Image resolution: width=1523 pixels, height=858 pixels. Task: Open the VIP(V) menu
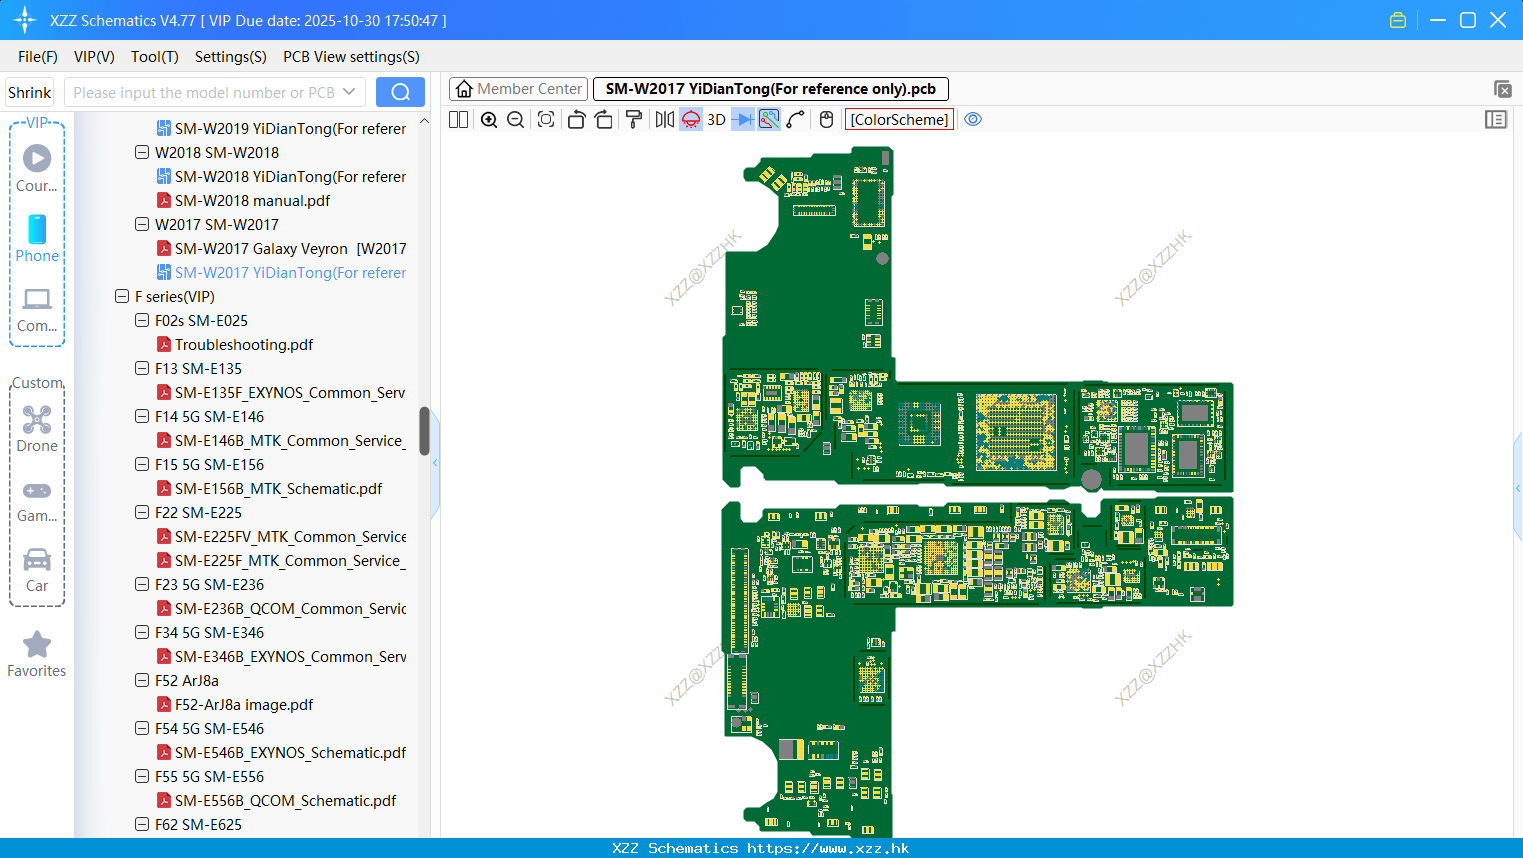tap(94, 57)
